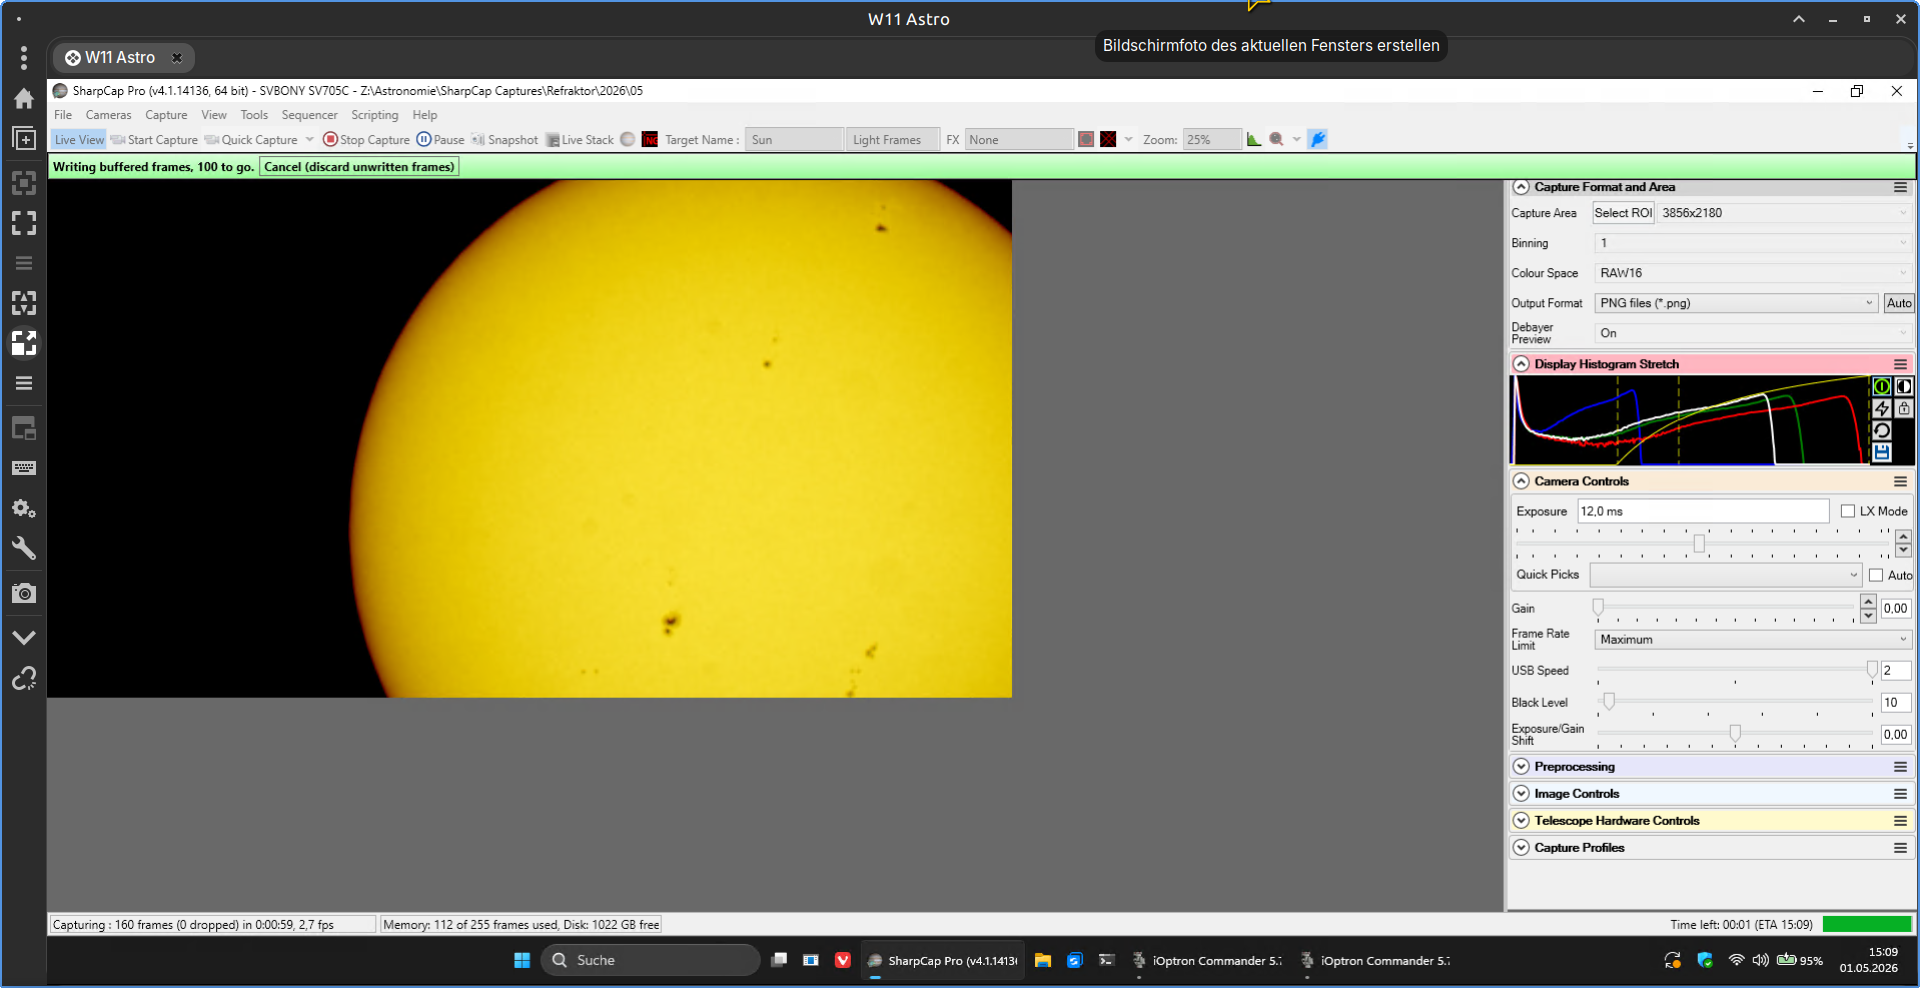The width and height of the screenshot is (1920, 988).
Task: Click the Gain slider handle
Action: pos(1598,607)
